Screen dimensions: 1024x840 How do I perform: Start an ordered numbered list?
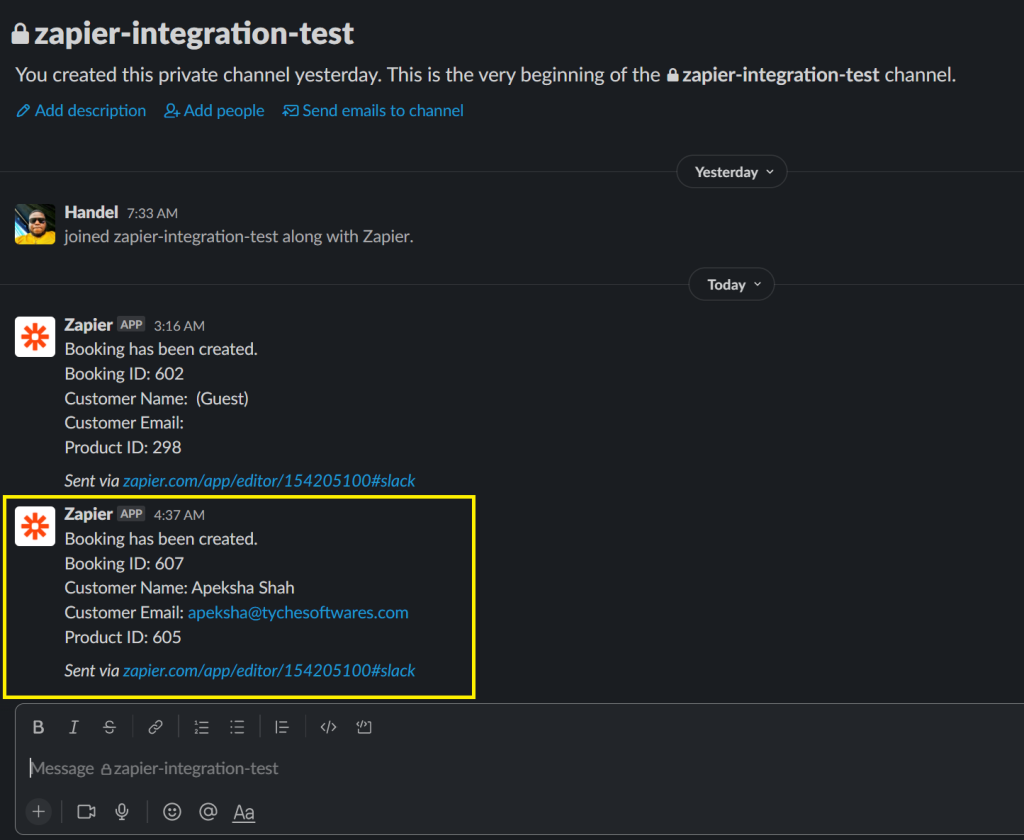pos(201,727)
